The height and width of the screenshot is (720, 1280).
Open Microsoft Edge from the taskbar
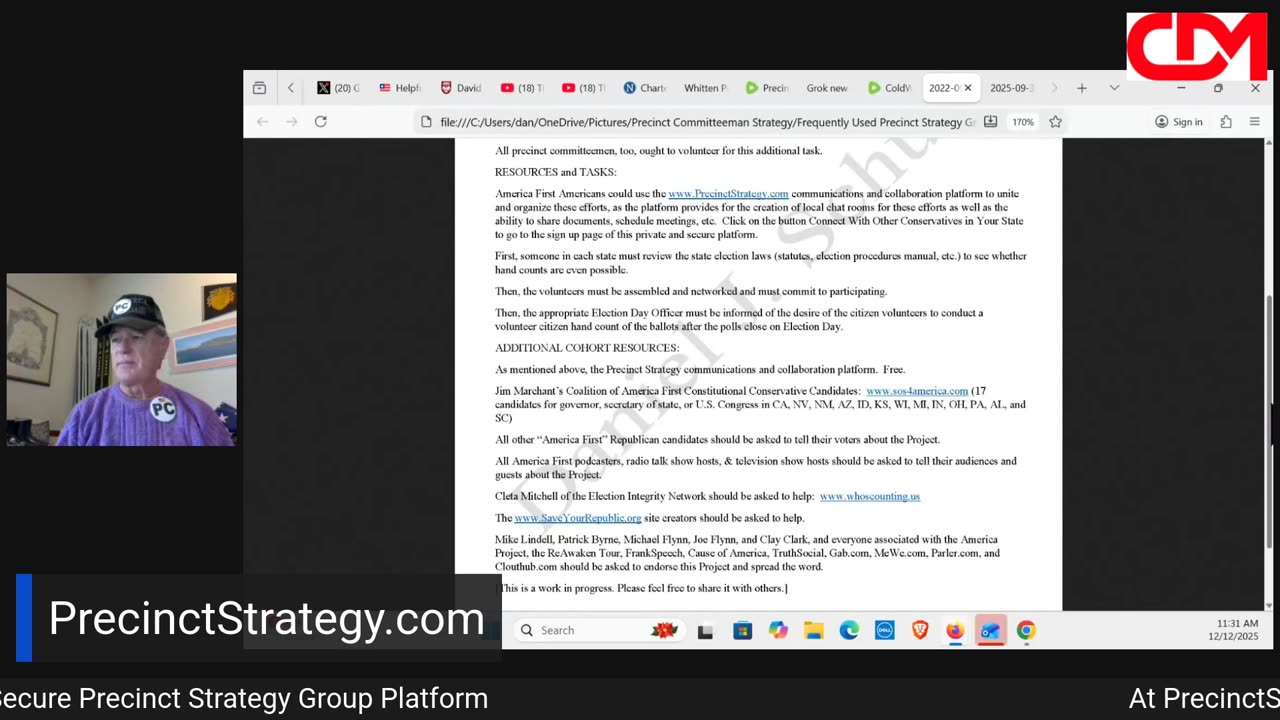coord(849,630)
